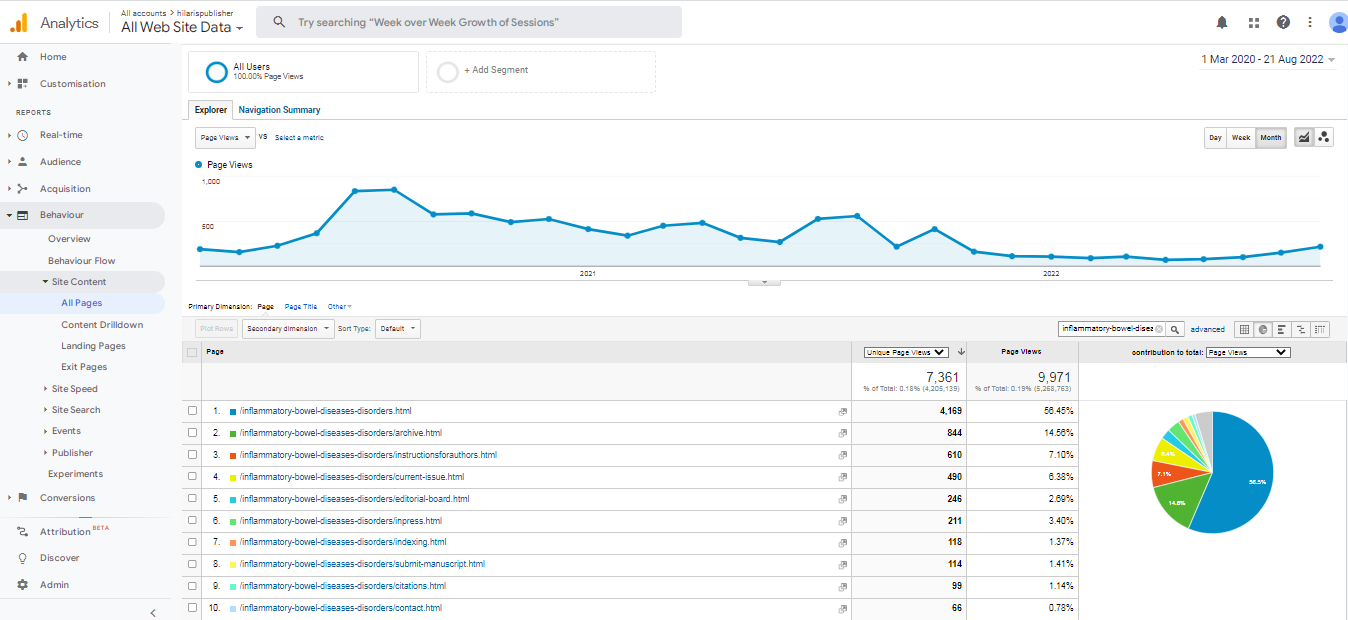Set graph interval to Week

1241,138
